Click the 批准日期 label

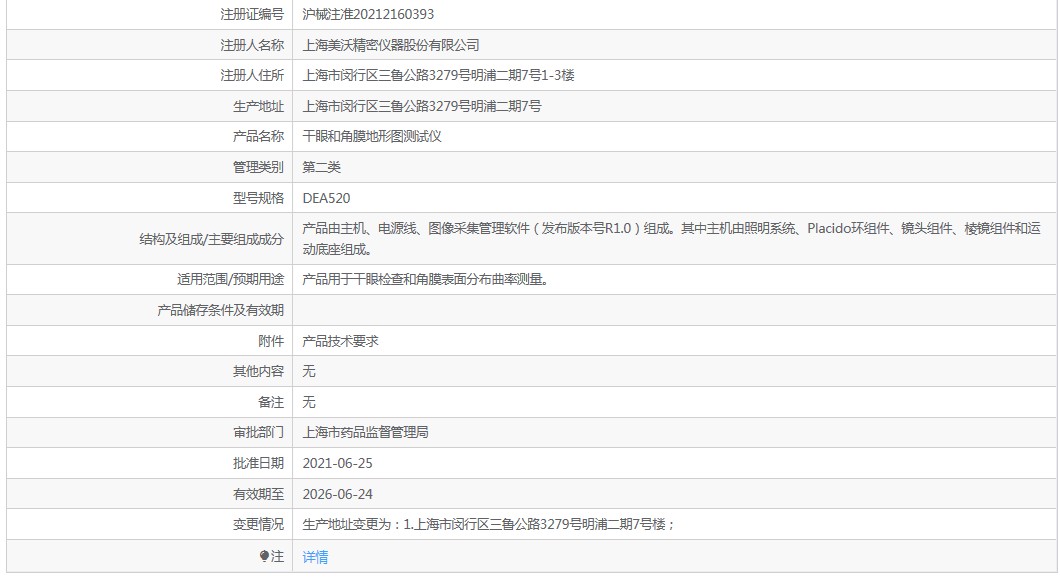click(258, 463)
